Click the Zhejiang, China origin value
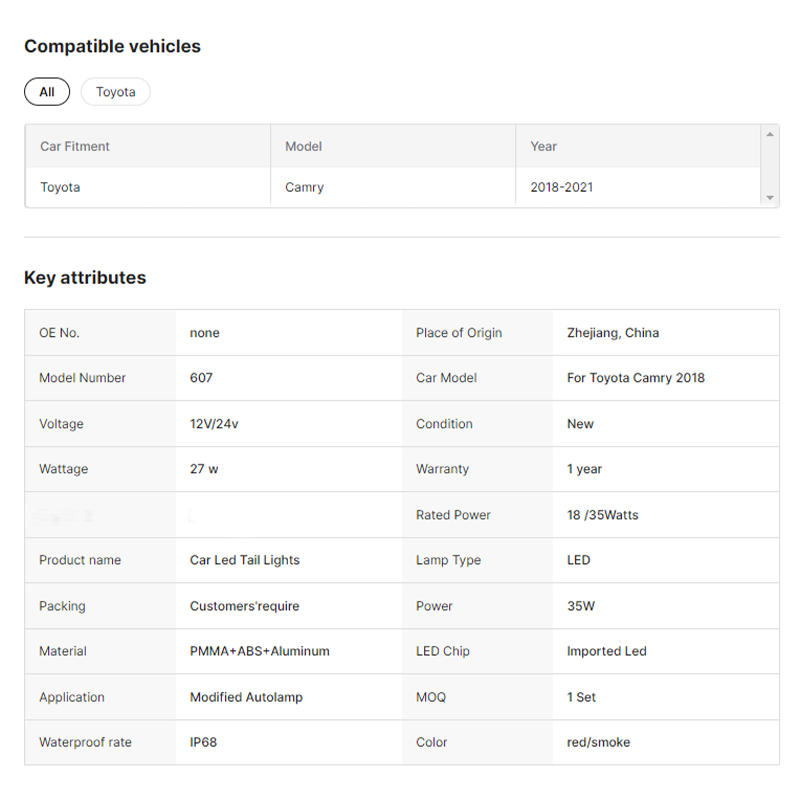This screenshot has height=800, width=800. [613, 333]
